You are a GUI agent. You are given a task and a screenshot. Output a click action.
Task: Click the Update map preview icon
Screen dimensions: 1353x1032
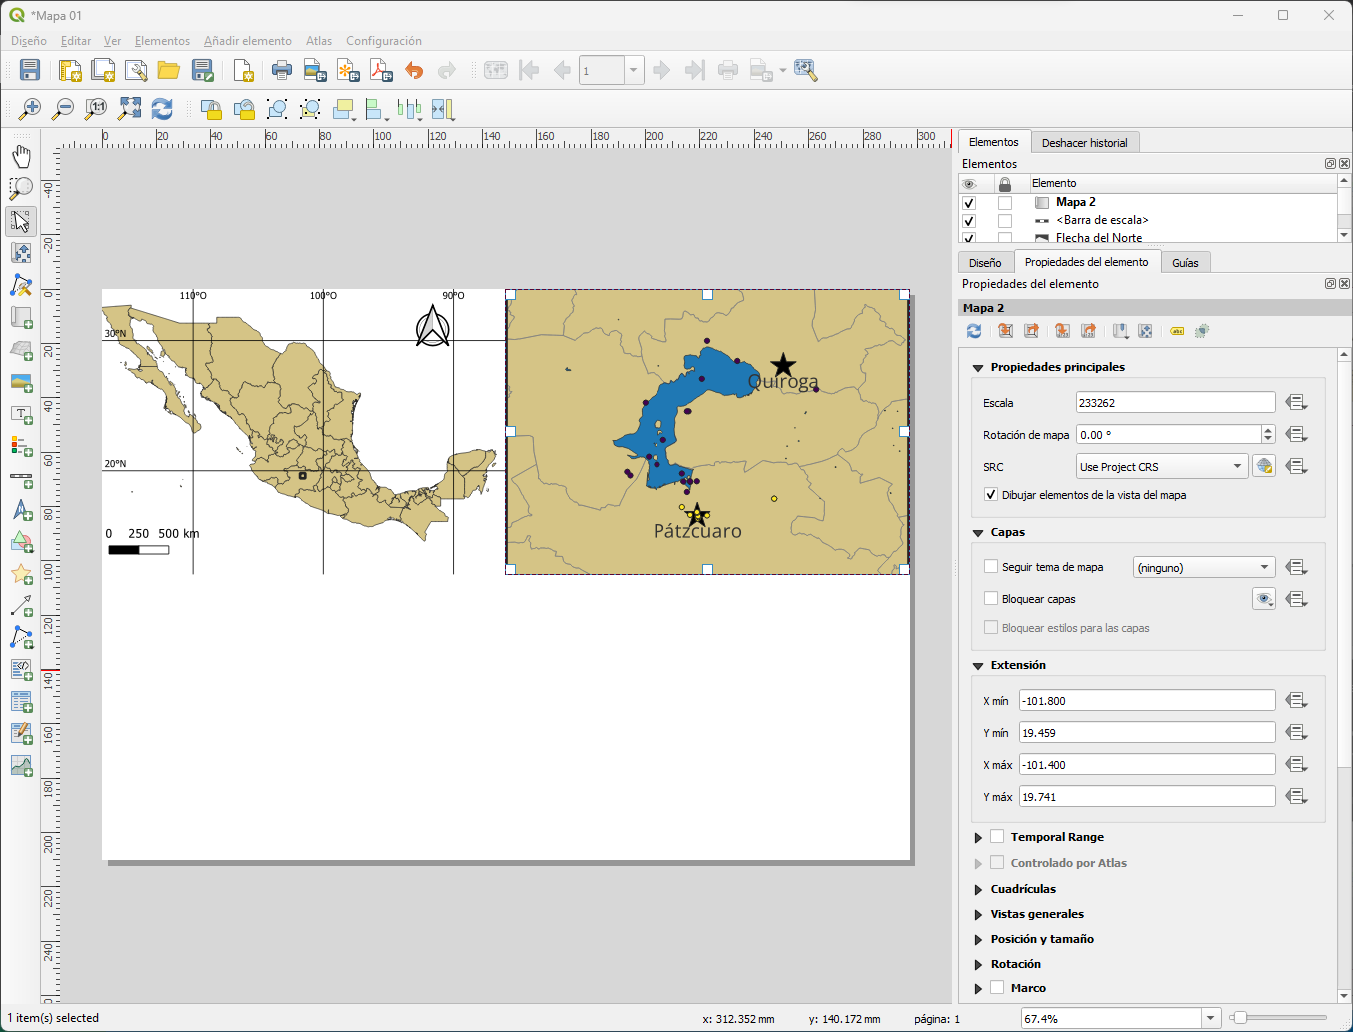pyautogui.click(x=974, y=331)
